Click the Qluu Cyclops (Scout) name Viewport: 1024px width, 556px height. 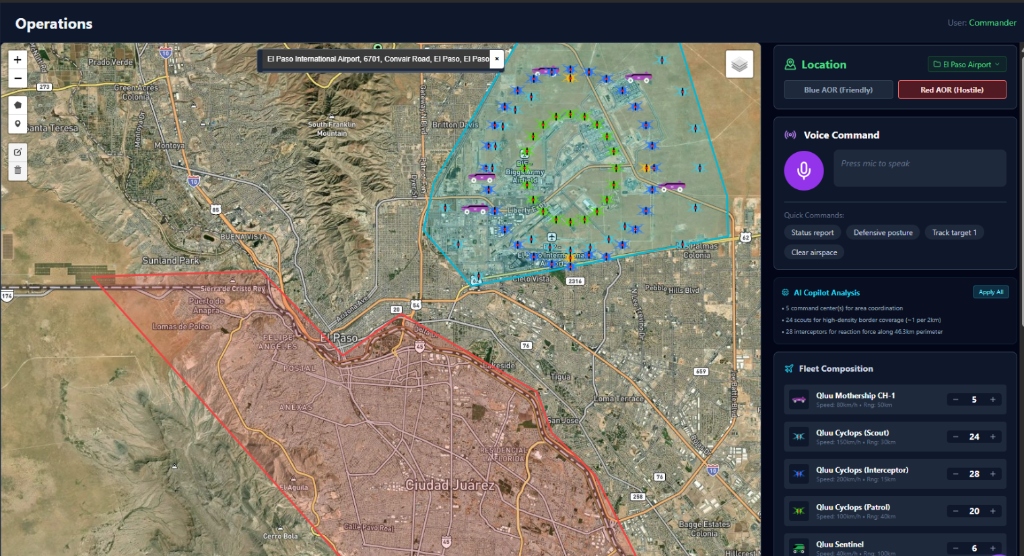point(852,433)
